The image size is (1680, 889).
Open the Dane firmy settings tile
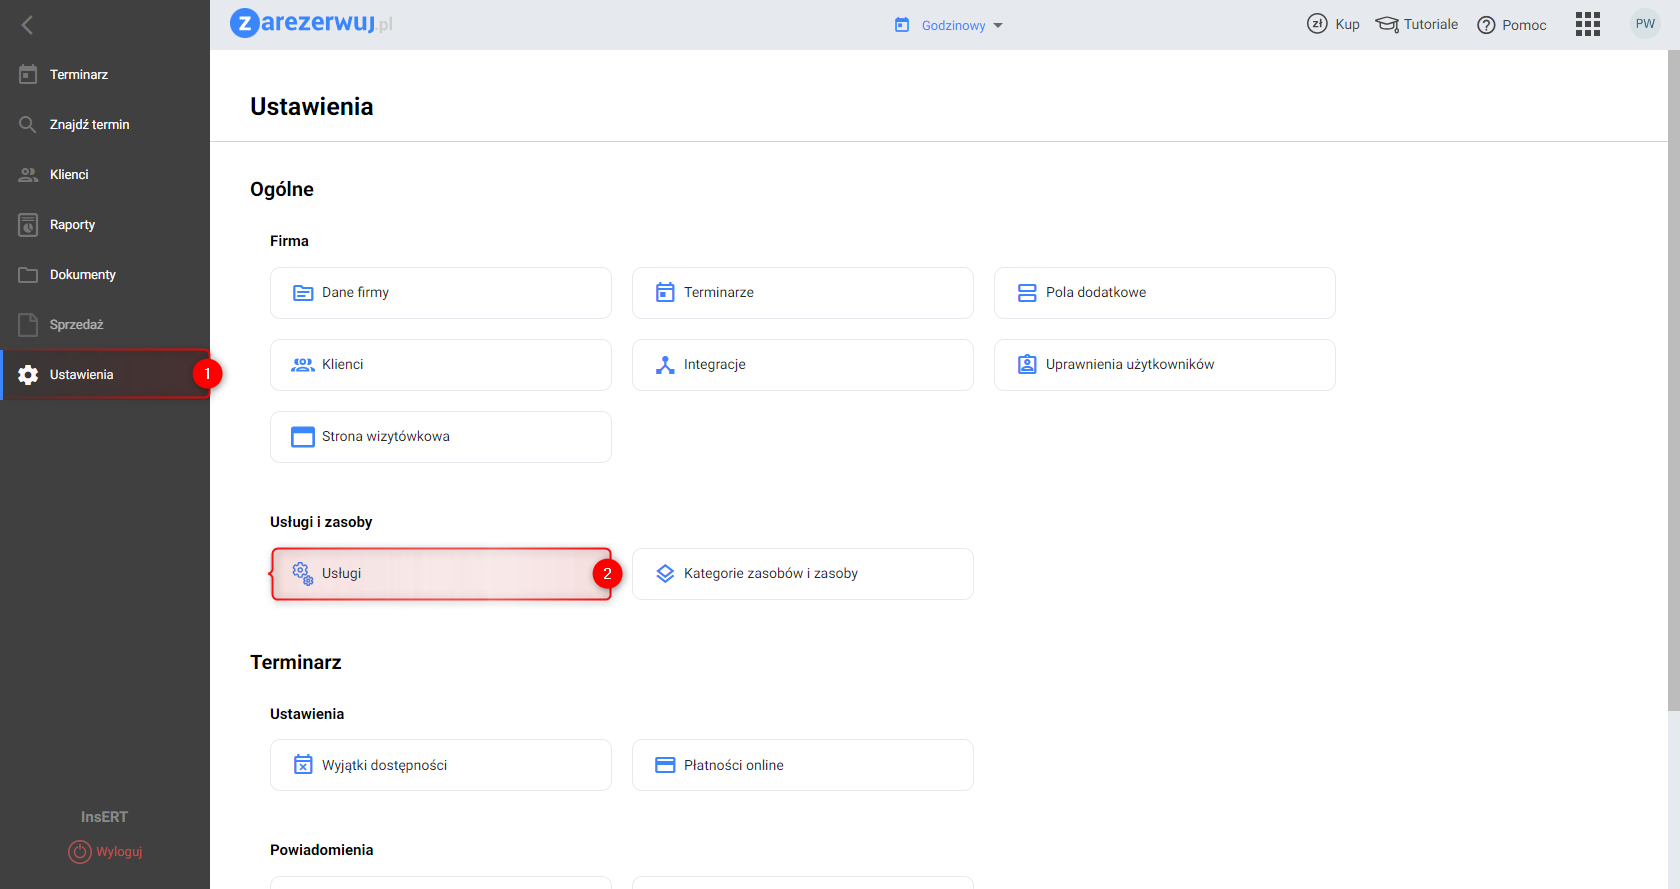tap(440, 292)
